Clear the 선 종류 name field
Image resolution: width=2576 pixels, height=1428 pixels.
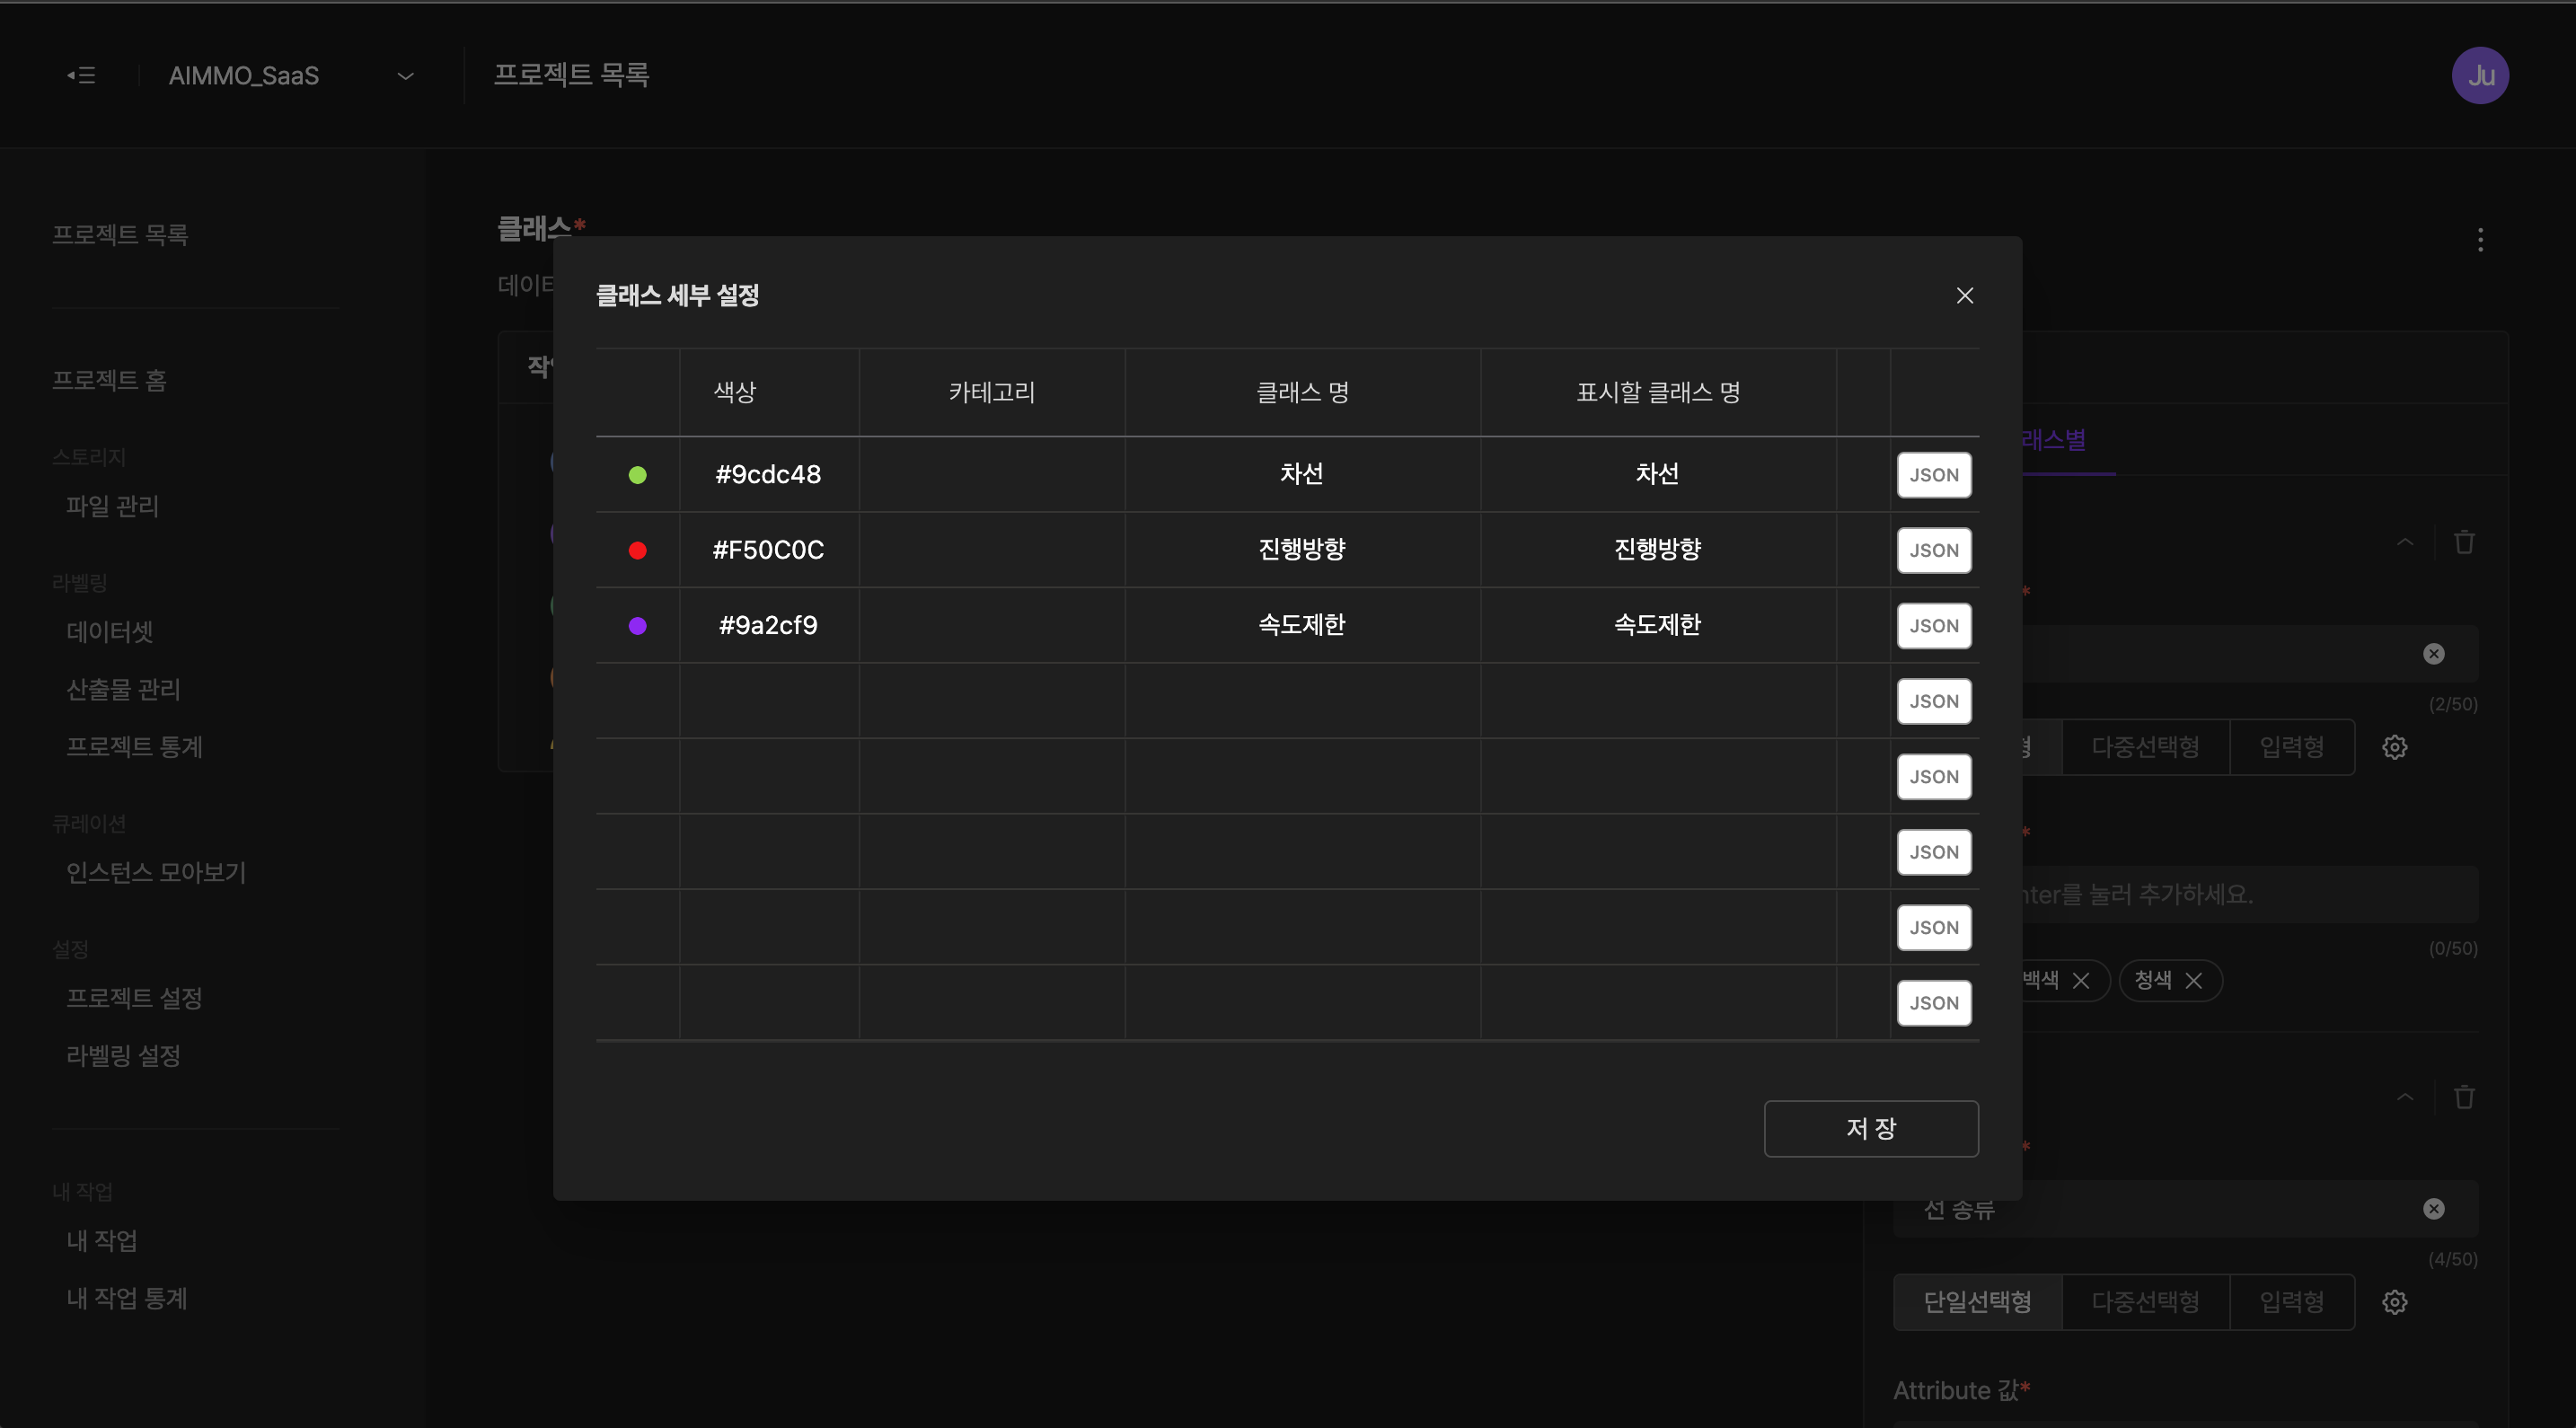click(2434, 1209)
